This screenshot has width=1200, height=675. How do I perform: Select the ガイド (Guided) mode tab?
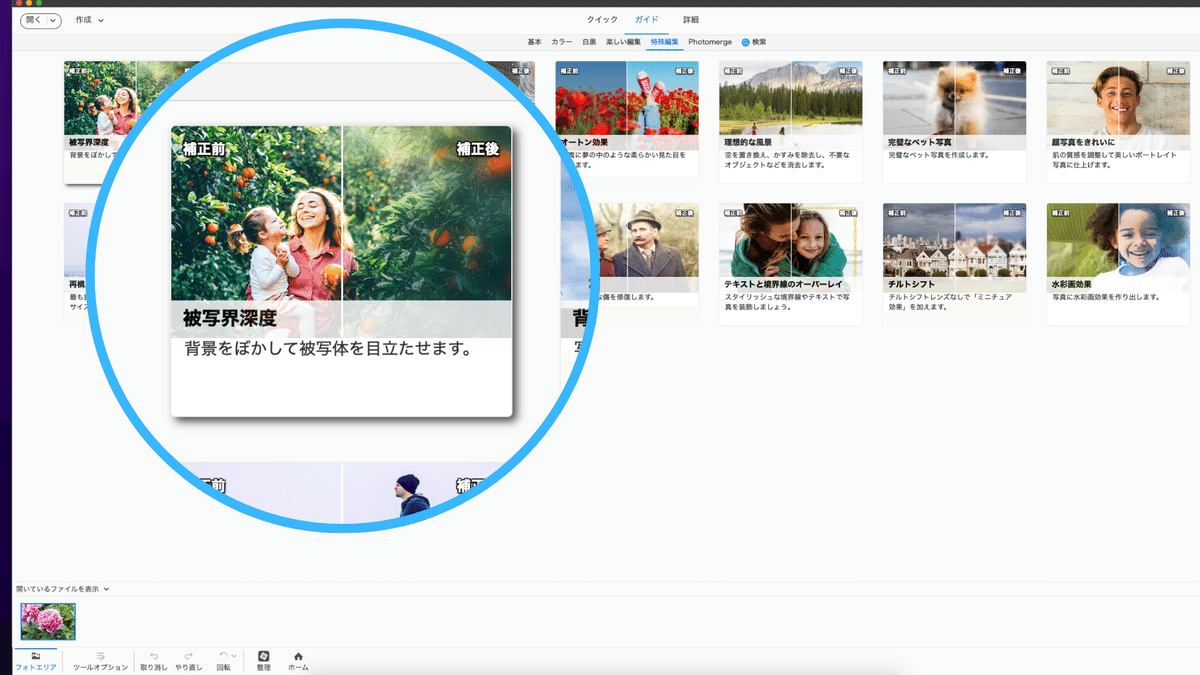coord(646,20)
